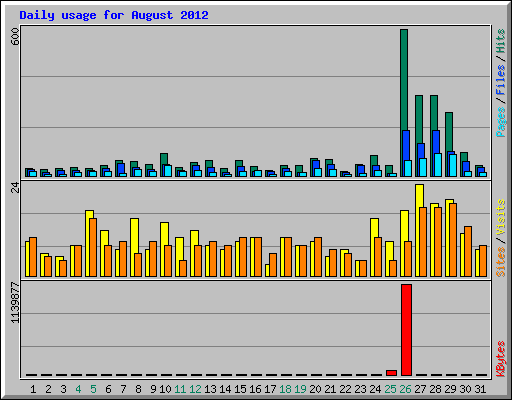Click the 'Daily usage for August 2012' title
The width and height of the screenshot is (512, 400).
[x=114, y=15]
